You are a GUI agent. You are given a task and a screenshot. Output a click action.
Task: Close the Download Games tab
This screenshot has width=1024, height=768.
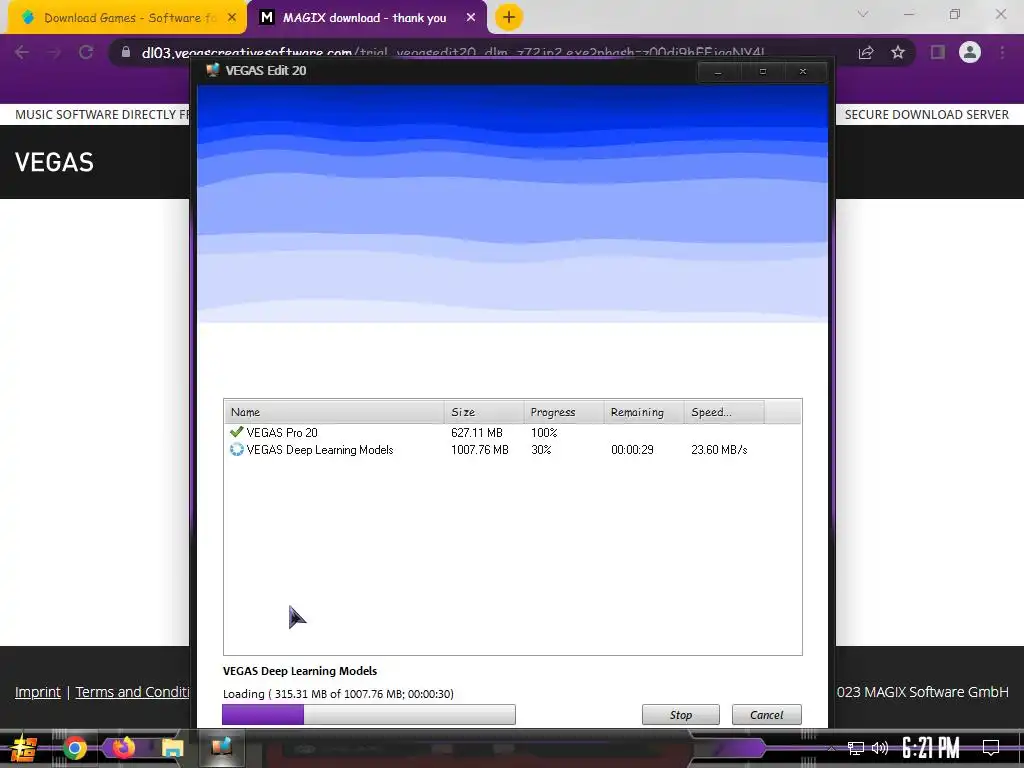[x=232, y=18]
